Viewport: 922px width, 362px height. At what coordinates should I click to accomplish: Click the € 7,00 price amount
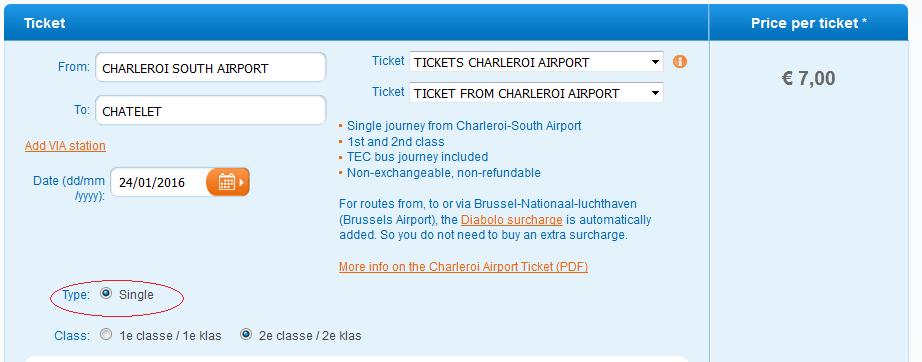[809, 78]
